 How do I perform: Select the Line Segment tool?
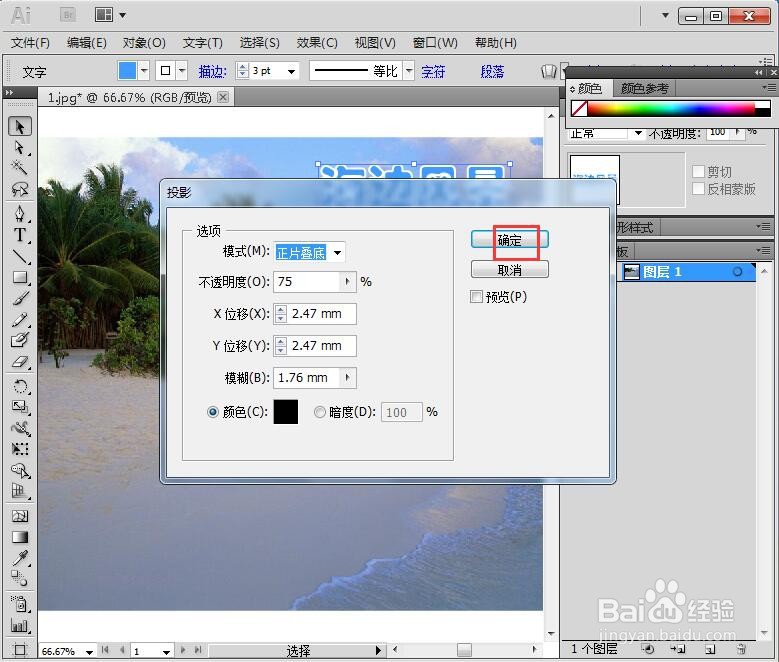point(20,256)
